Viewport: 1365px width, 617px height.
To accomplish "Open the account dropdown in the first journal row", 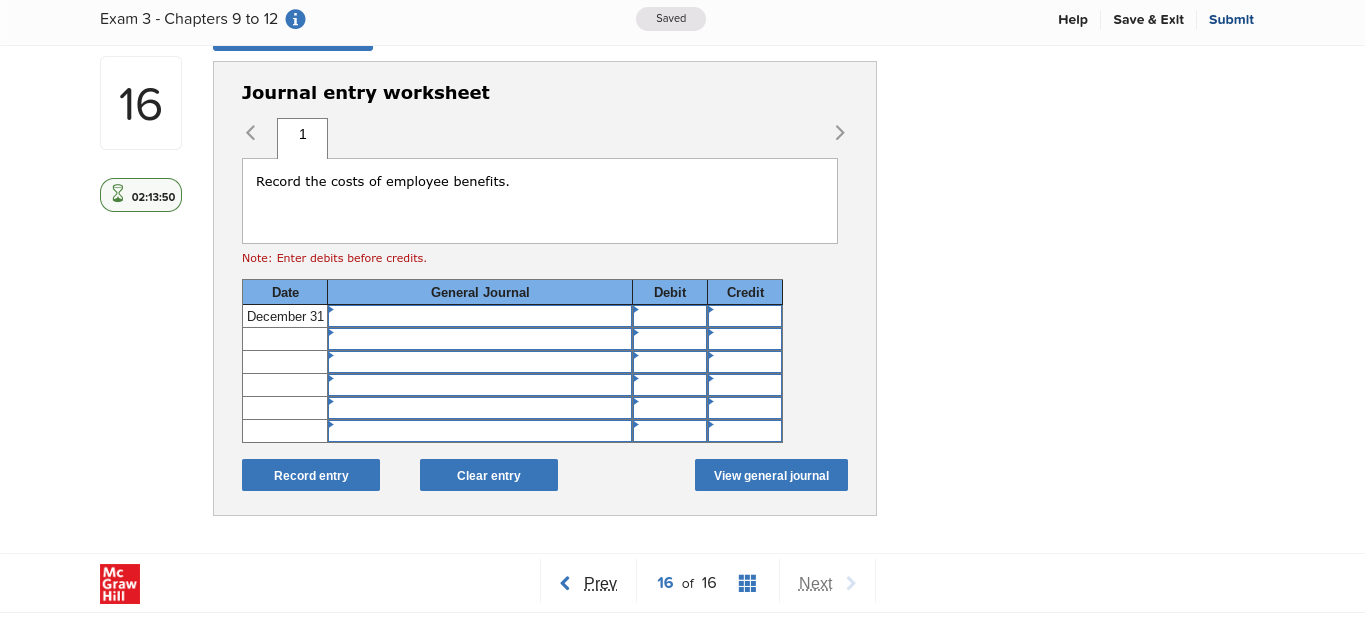I will click(x=479, y=316).
